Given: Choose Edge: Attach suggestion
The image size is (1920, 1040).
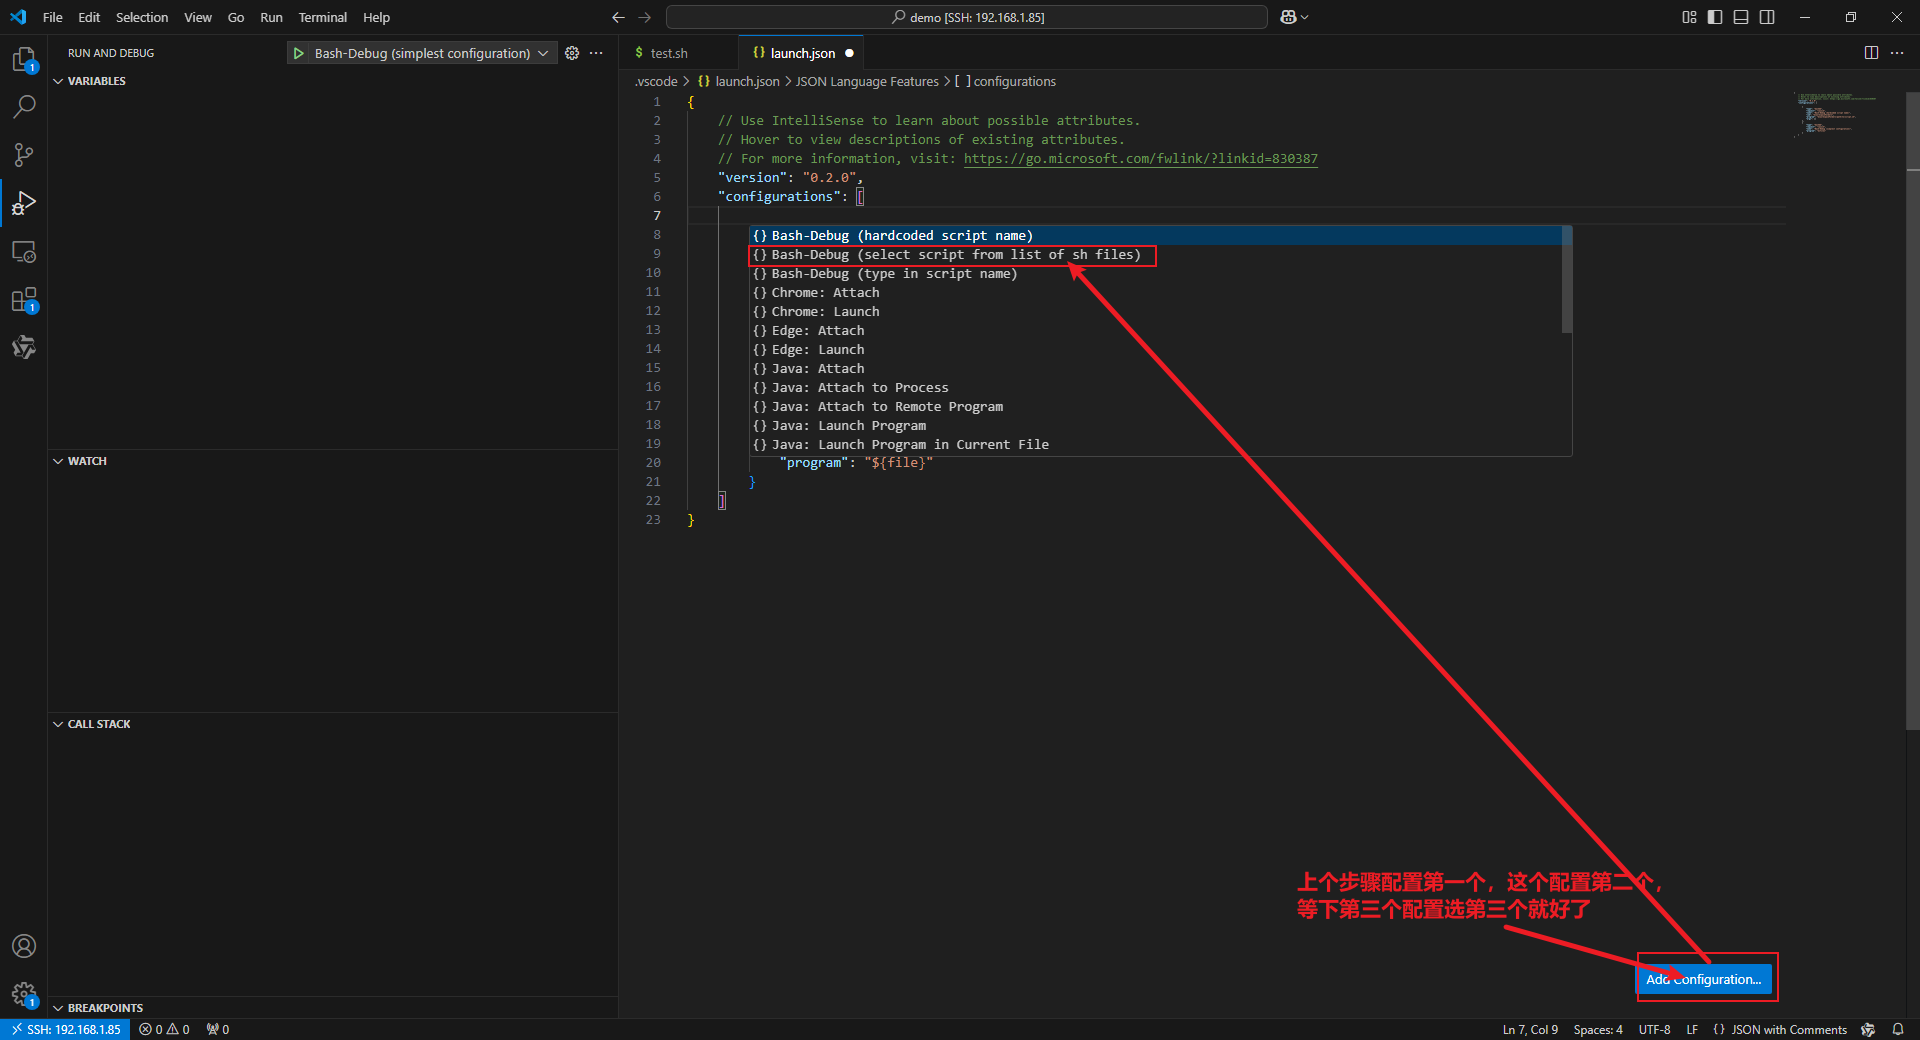Looking at the screenshot, I should (1156, 331).
